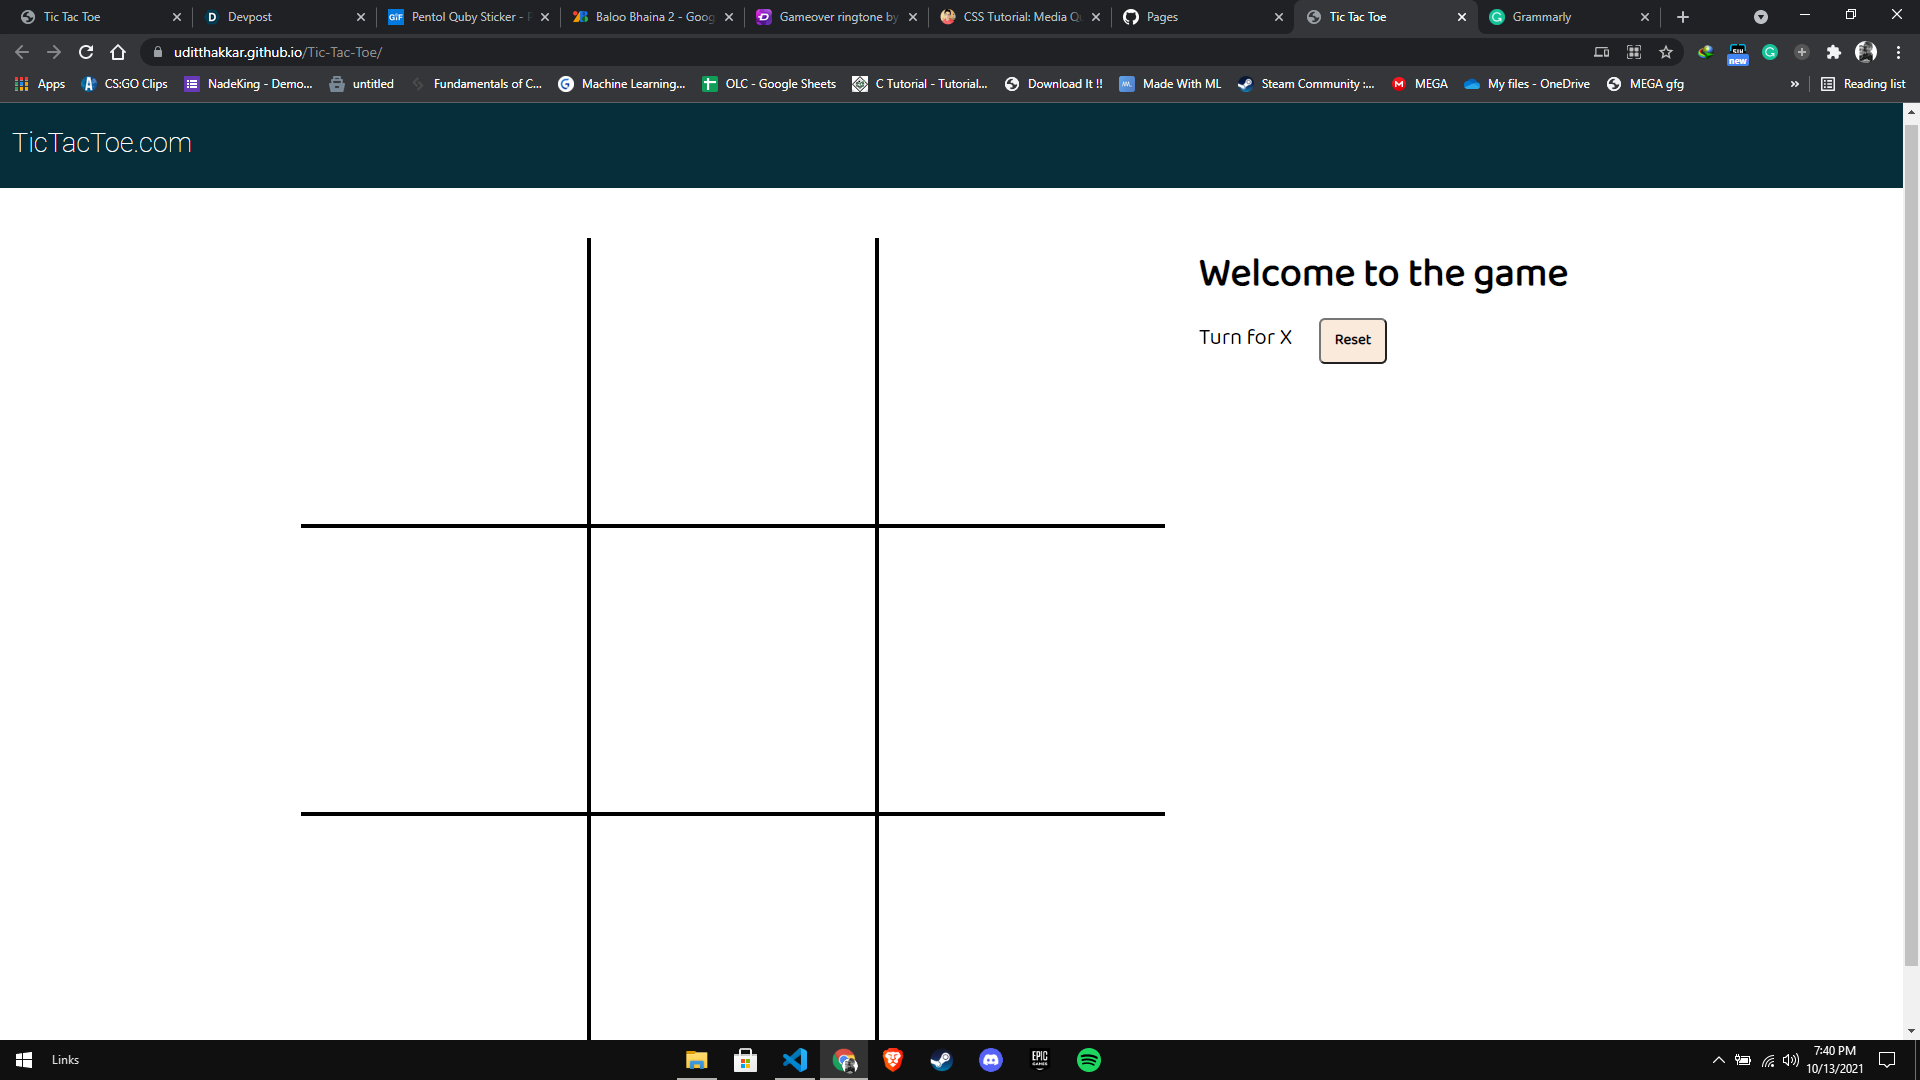
Task: Click the browser profile avatar
Action: pyautogui.click(x=1866, y=52)
